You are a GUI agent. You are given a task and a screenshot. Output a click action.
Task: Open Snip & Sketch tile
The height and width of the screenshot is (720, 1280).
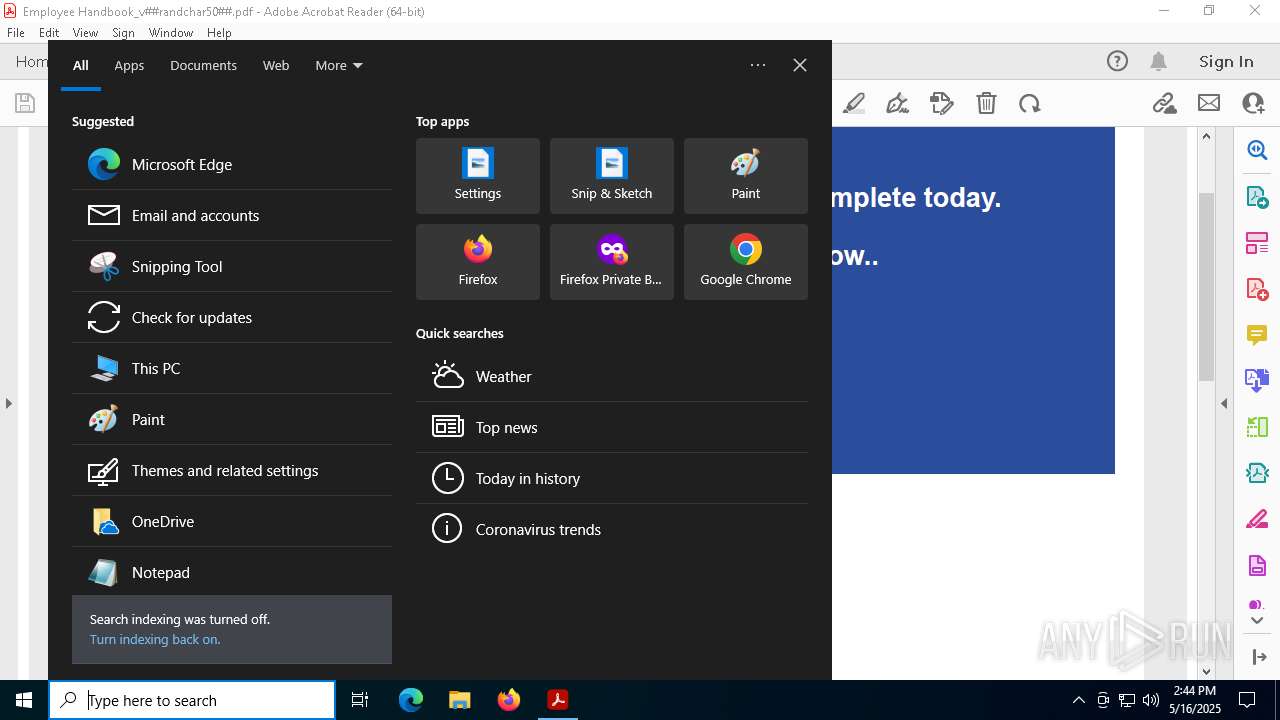[612, 176]
